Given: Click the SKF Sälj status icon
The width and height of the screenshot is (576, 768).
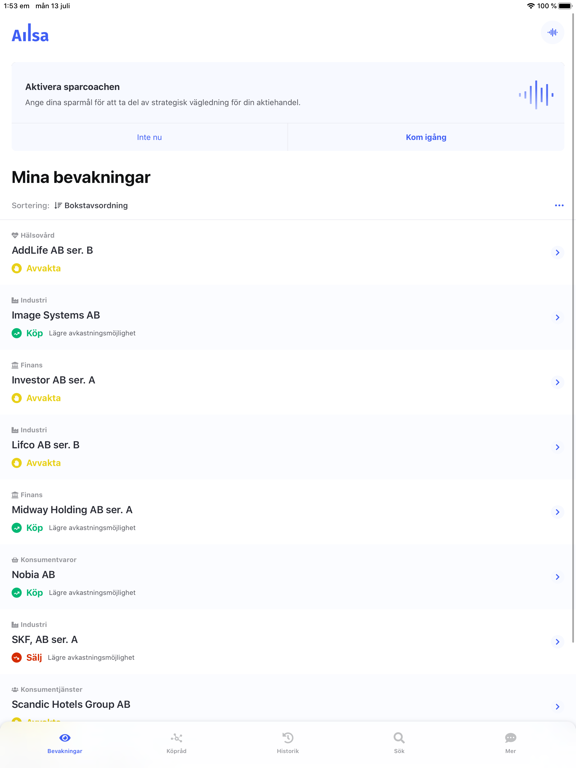Looking at the screenshot, I should (17, 657).
